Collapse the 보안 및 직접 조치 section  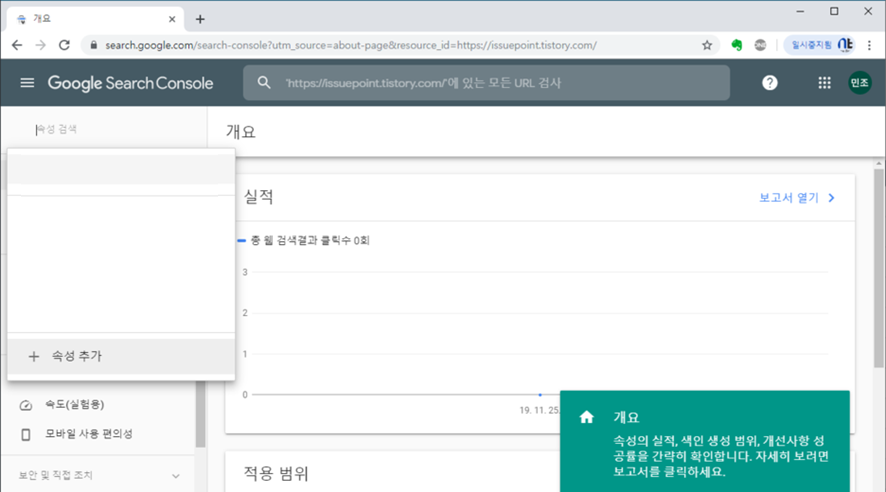click(176, 476)
